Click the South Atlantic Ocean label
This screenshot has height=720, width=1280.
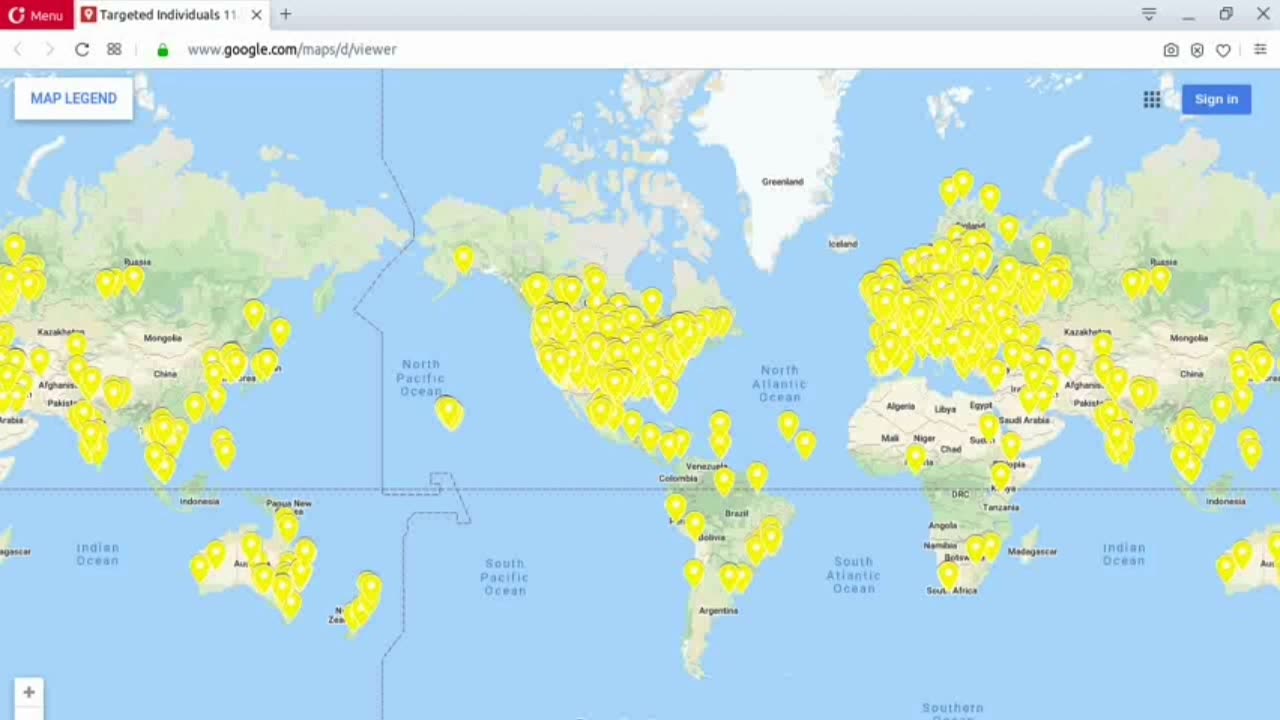pos(854,575)
